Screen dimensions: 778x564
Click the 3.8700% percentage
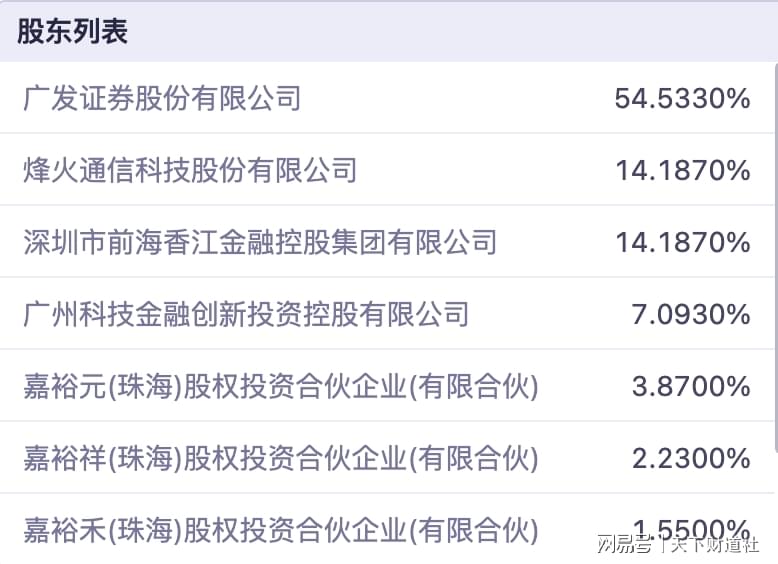click(x=690, y=386)
